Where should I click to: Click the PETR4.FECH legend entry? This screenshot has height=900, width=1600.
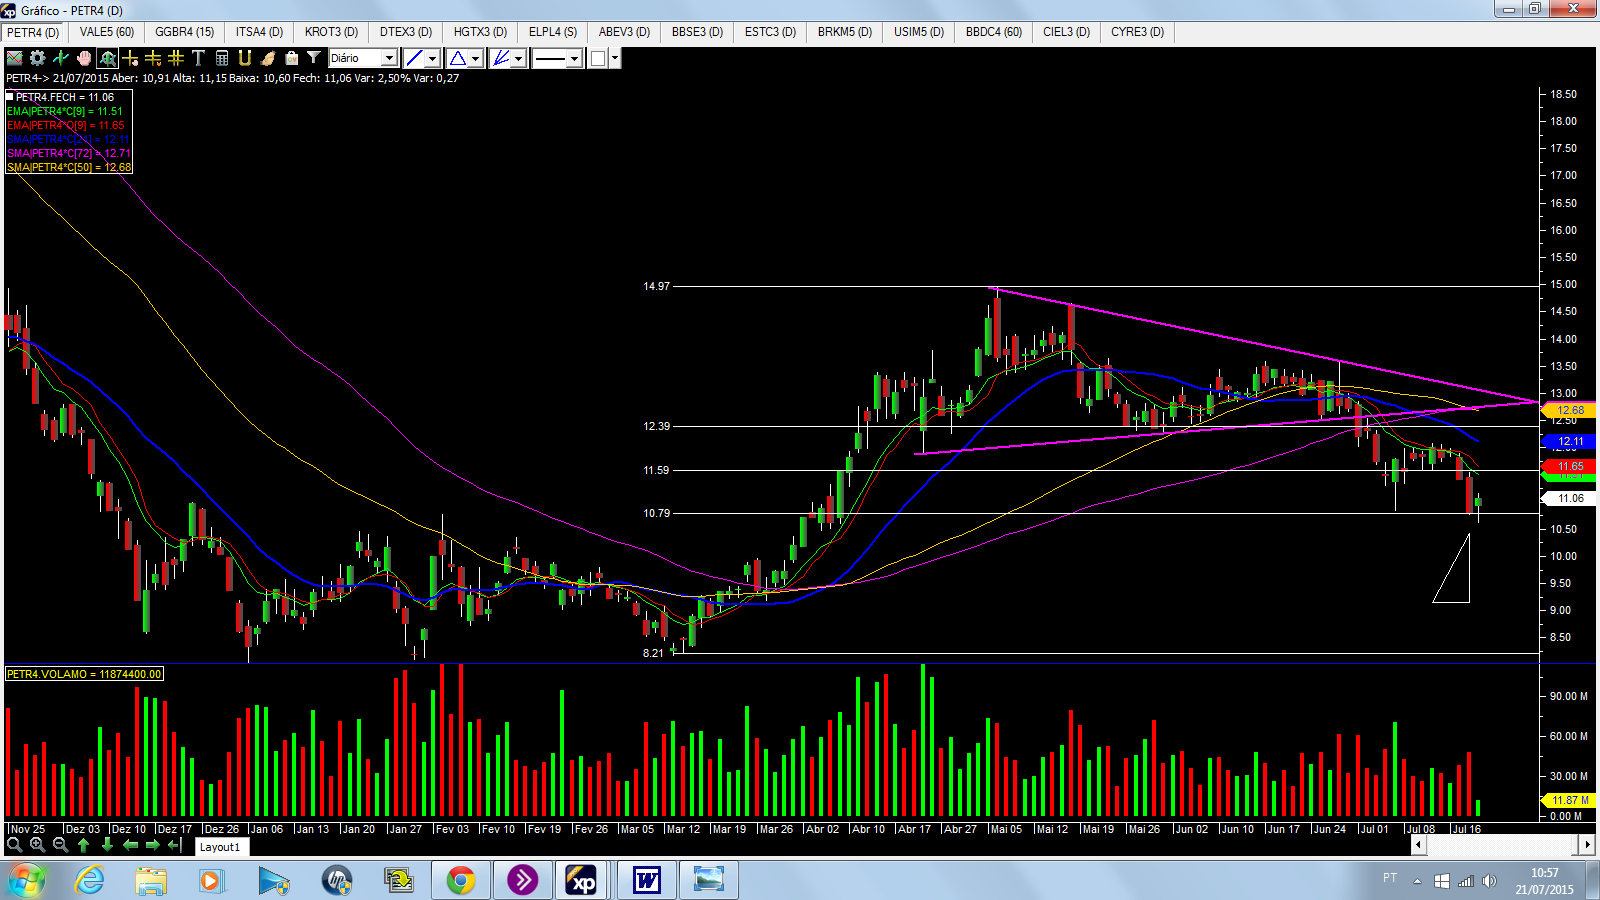(64, 97)
